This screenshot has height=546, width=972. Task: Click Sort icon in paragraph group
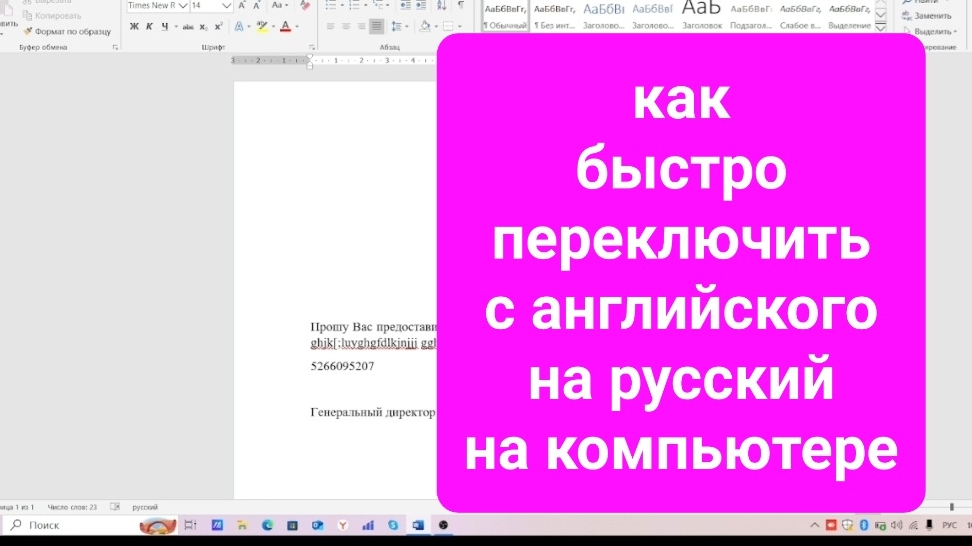click(441, 6)
